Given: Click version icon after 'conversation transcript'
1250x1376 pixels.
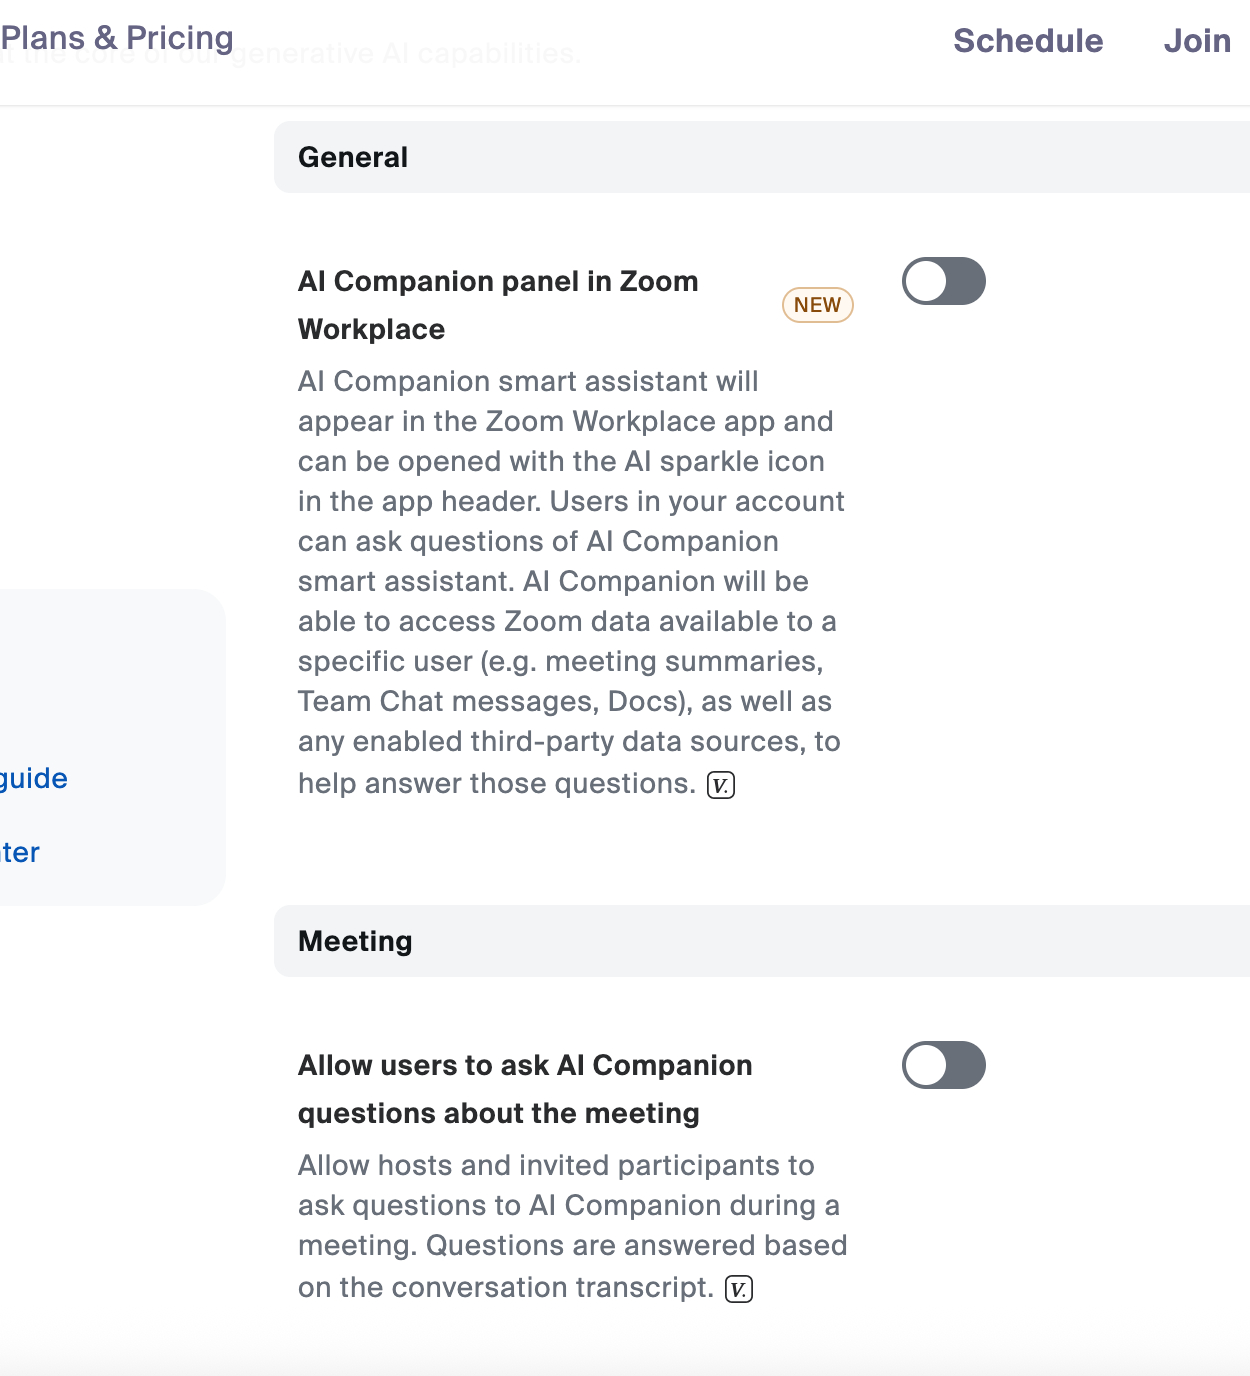Looking at the screenshot, I should [x=739, y=1289].
